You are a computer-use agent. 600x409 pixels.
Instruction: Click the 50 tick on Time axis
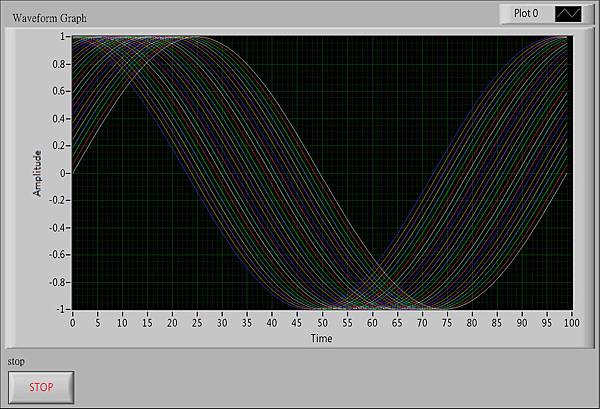pos(321,323)
